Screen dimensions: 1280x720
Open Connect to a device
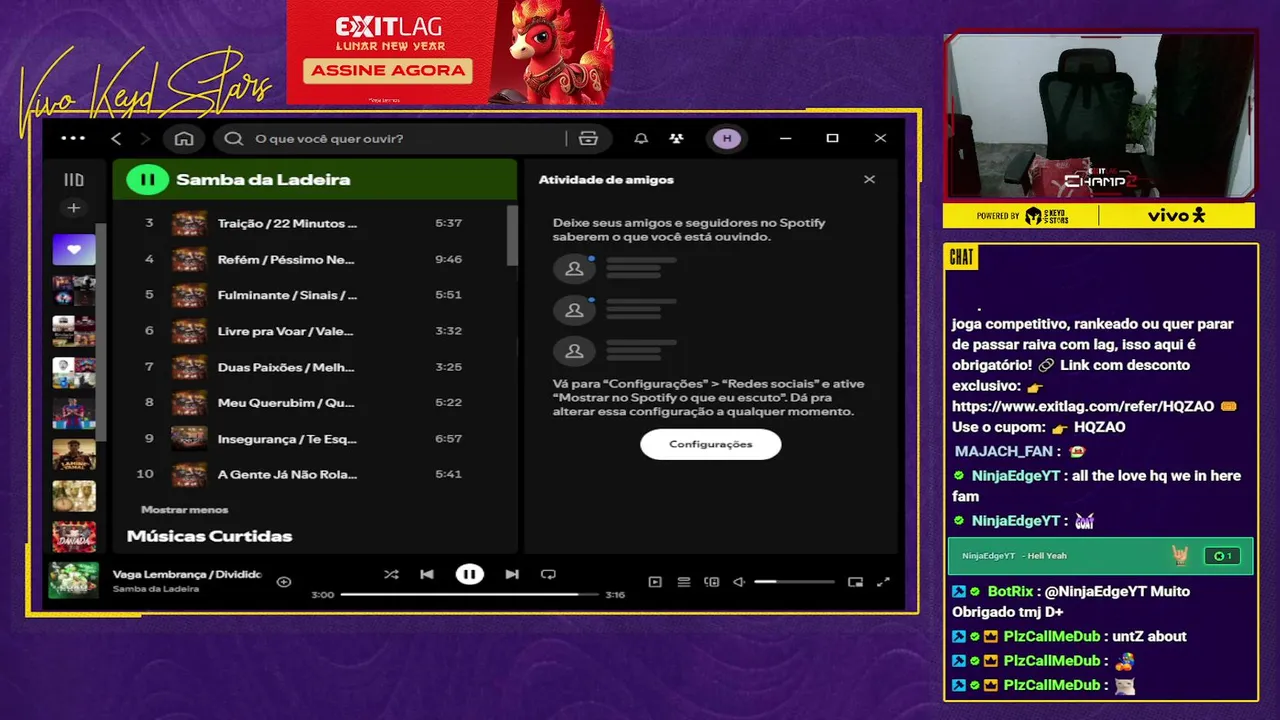[711, 582]
